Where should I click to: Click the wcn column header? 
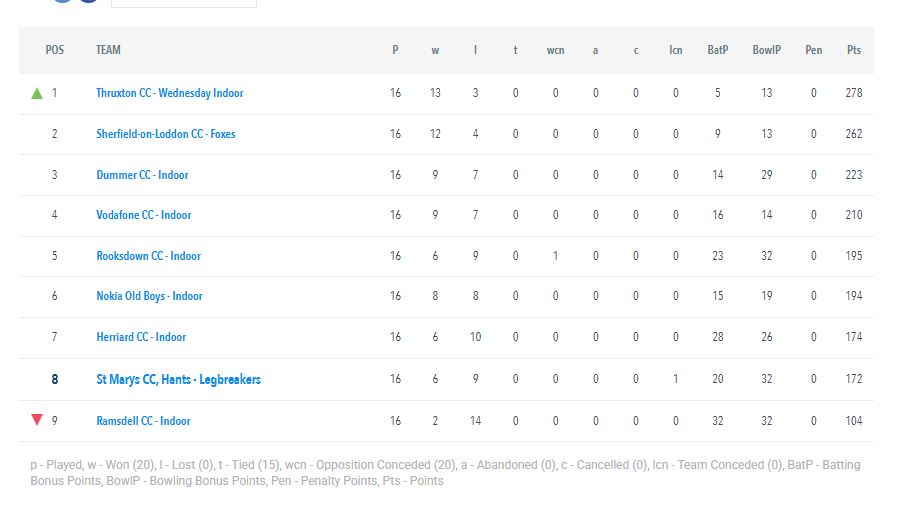555,50
